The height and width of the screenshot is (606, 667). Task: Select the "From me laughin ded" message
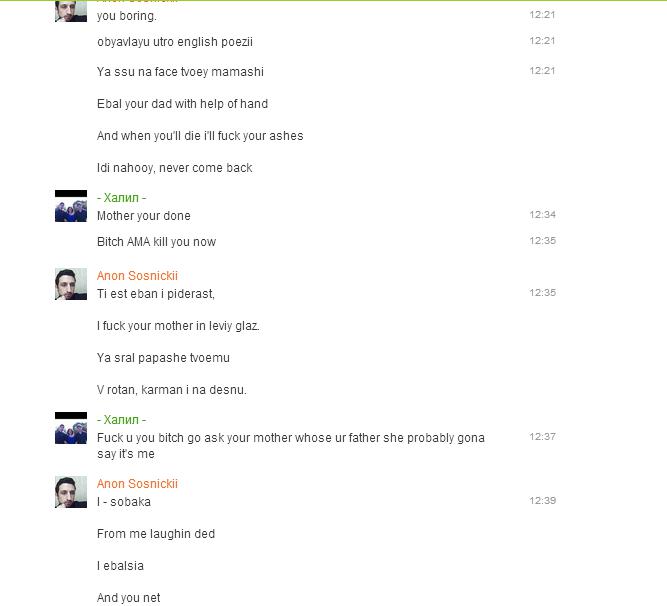coord(156,534)
